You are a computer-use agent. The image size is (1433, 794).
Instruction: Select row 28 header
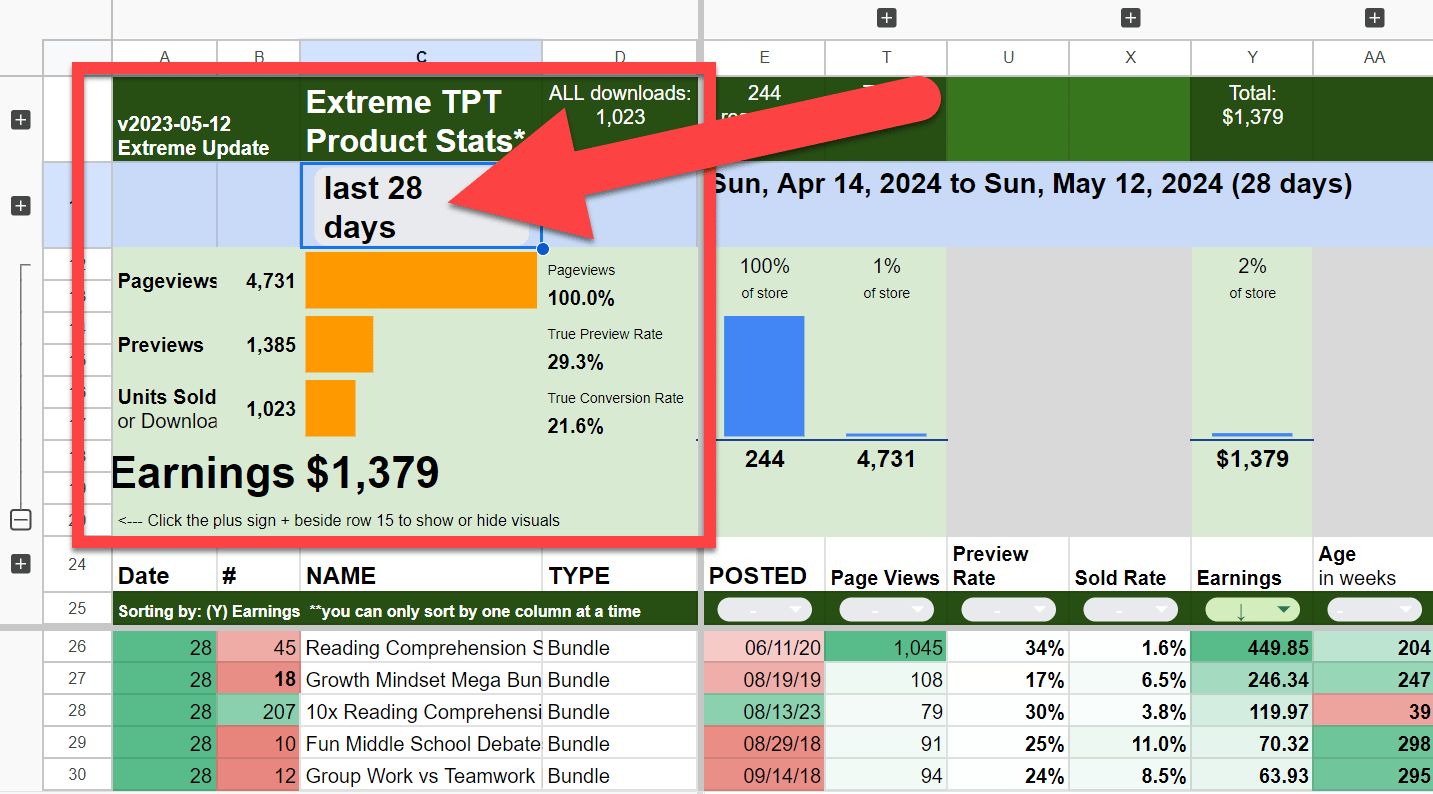tap(77, 711)
